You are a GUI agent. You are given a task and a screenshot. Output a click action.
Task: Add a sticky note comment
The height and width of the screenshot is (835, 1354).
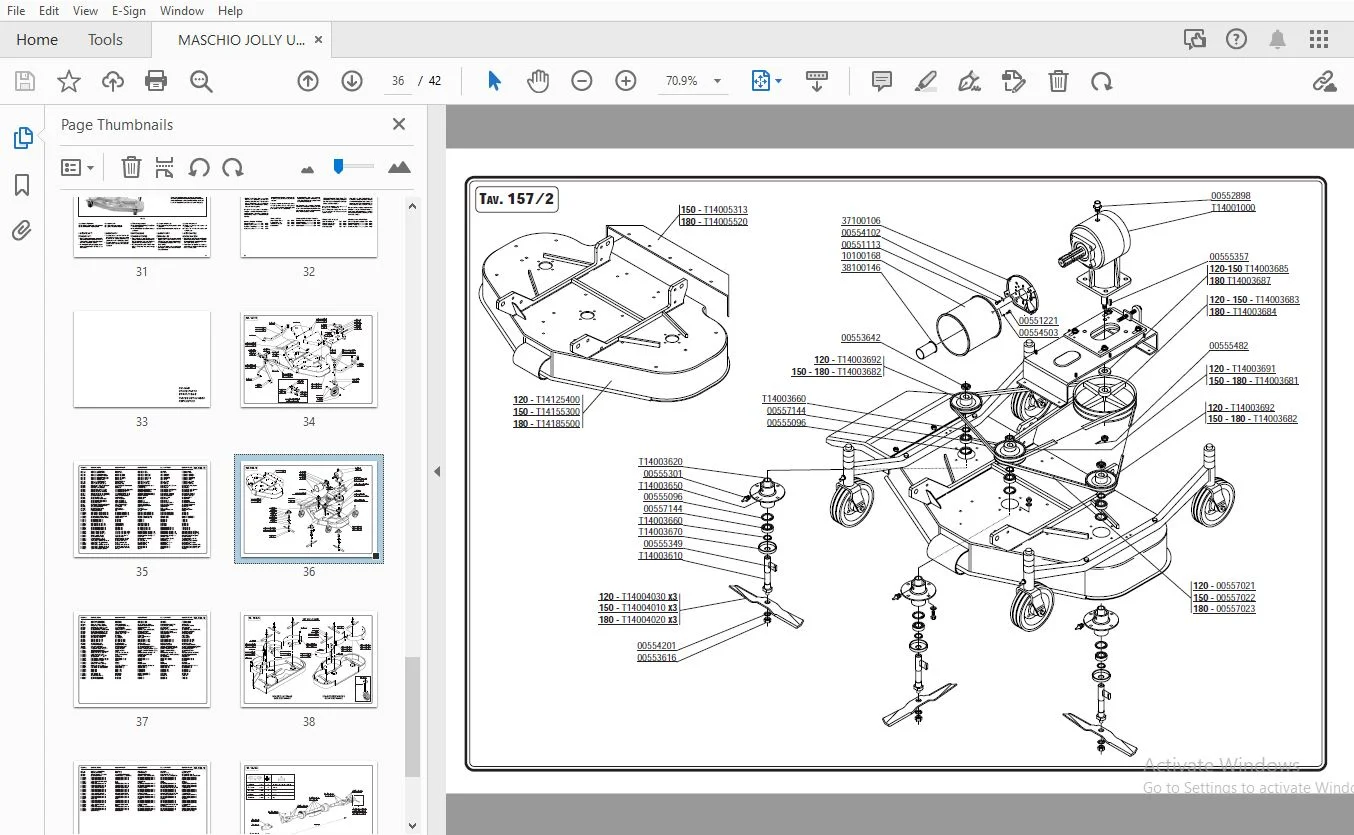click(x=882, y=81)
